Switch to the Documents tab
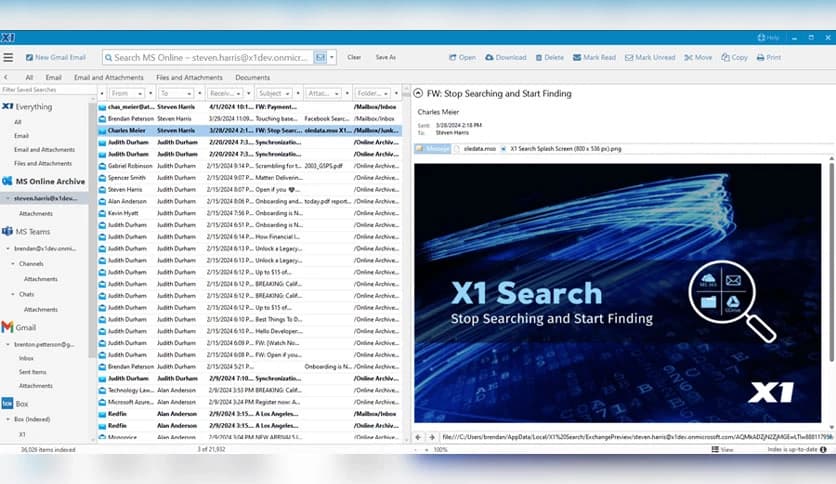The height and width of the screenshot is (484, 836). point(253,77)
